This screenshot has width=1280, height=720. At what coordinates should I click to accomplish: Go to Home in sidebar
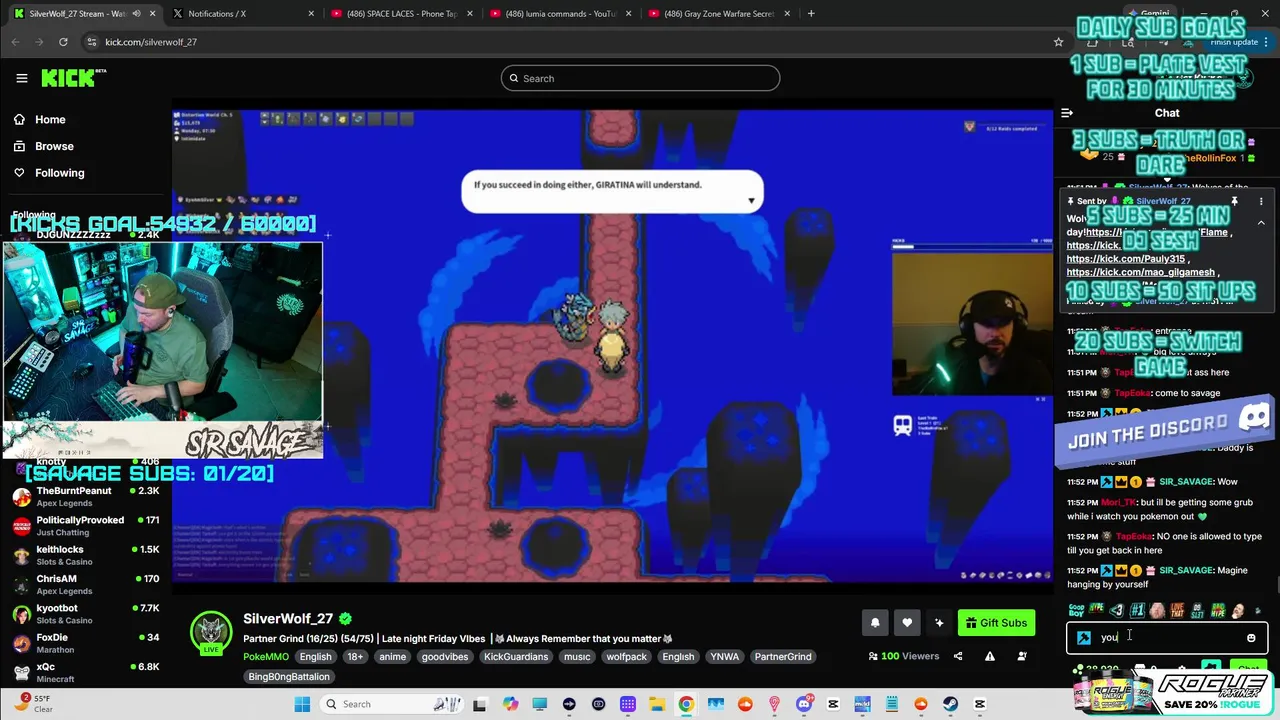pyautogui.click(x=50, y=119)
